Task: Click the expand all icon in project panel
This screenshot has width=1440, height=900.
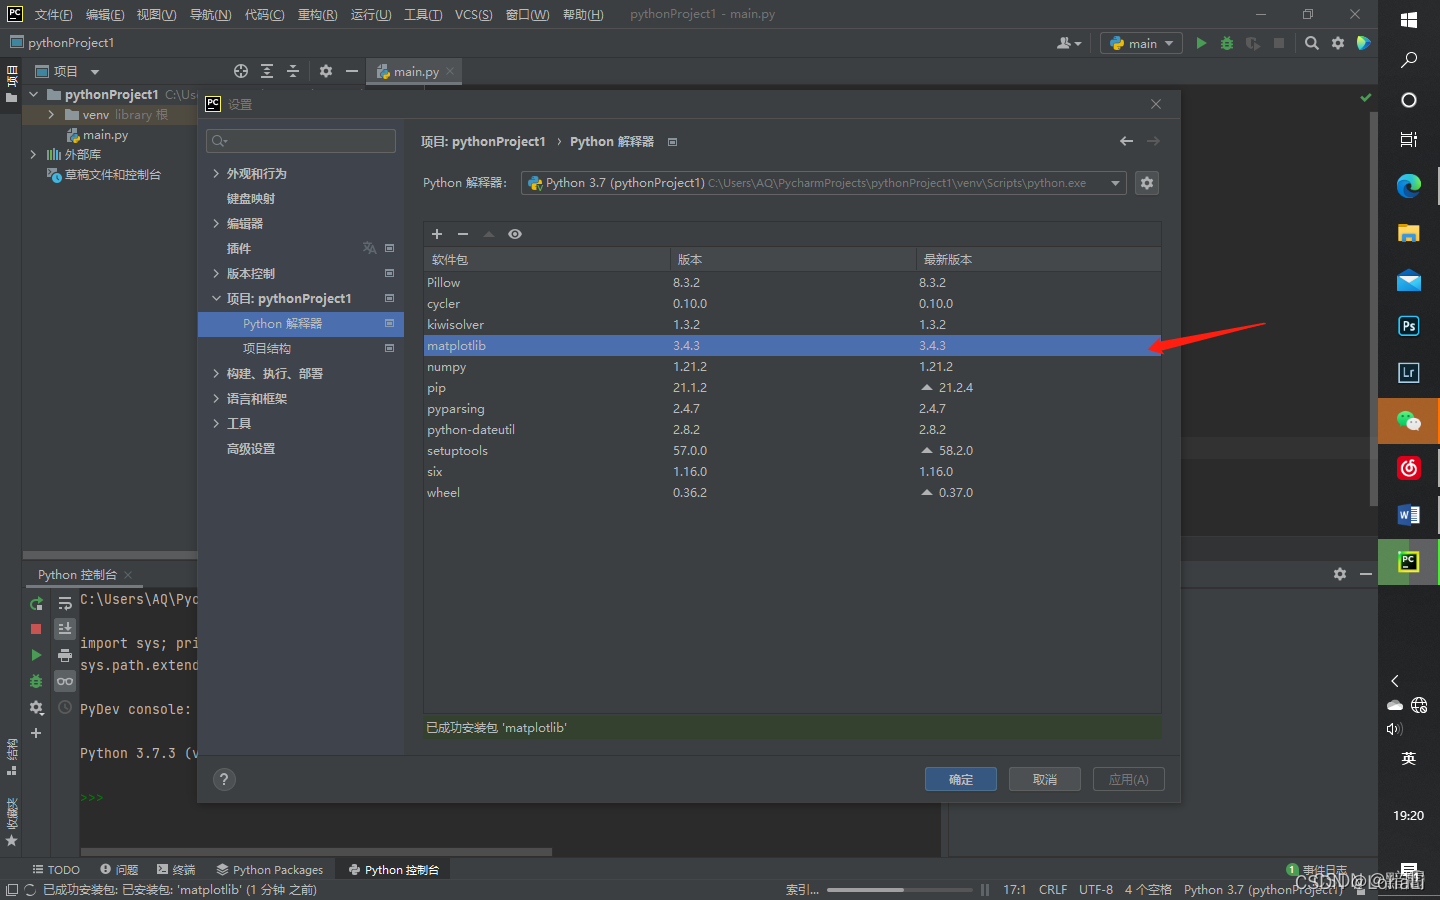Action: point(267,71)
